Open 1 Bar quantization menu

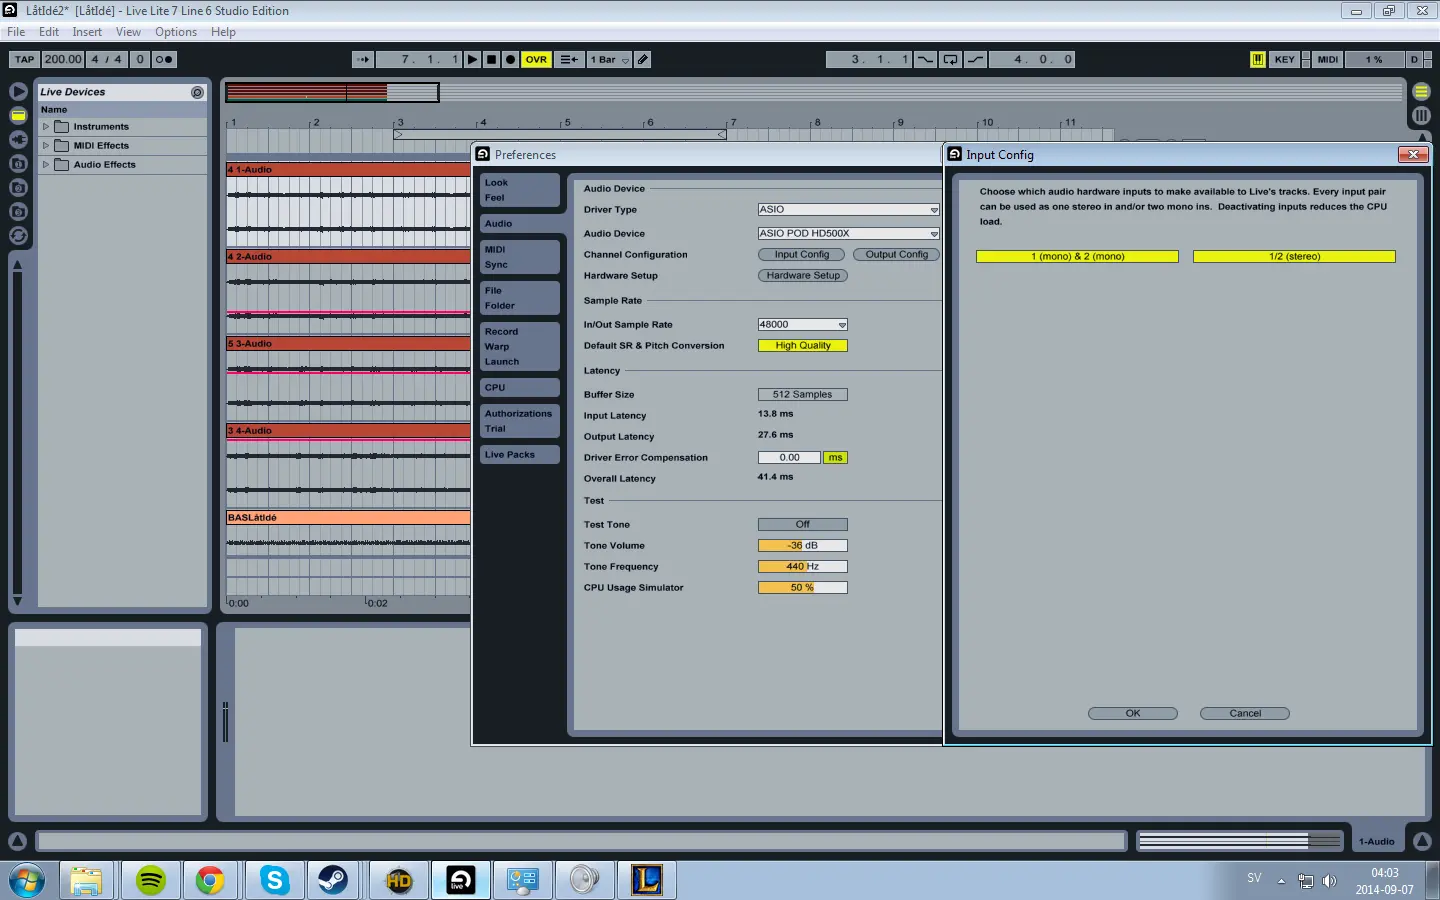(x=609, y=59)
